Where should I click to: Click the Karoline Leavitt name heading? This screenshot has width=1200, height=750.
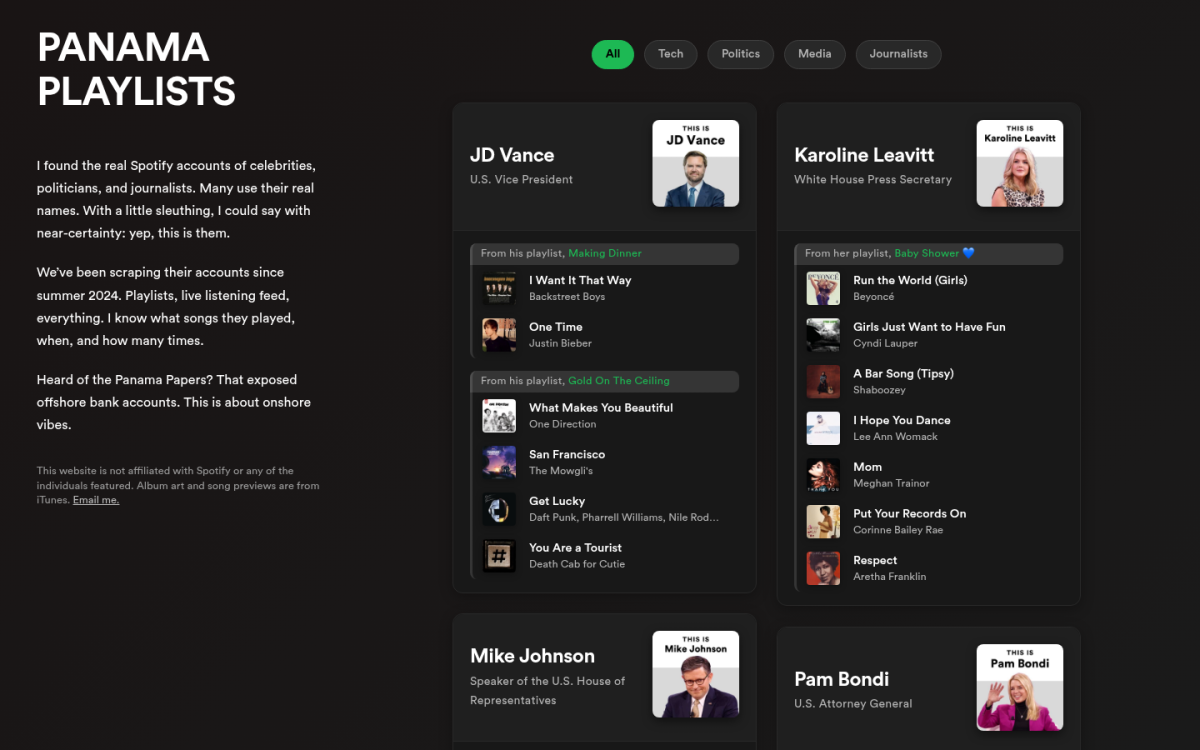pos(864,155)
